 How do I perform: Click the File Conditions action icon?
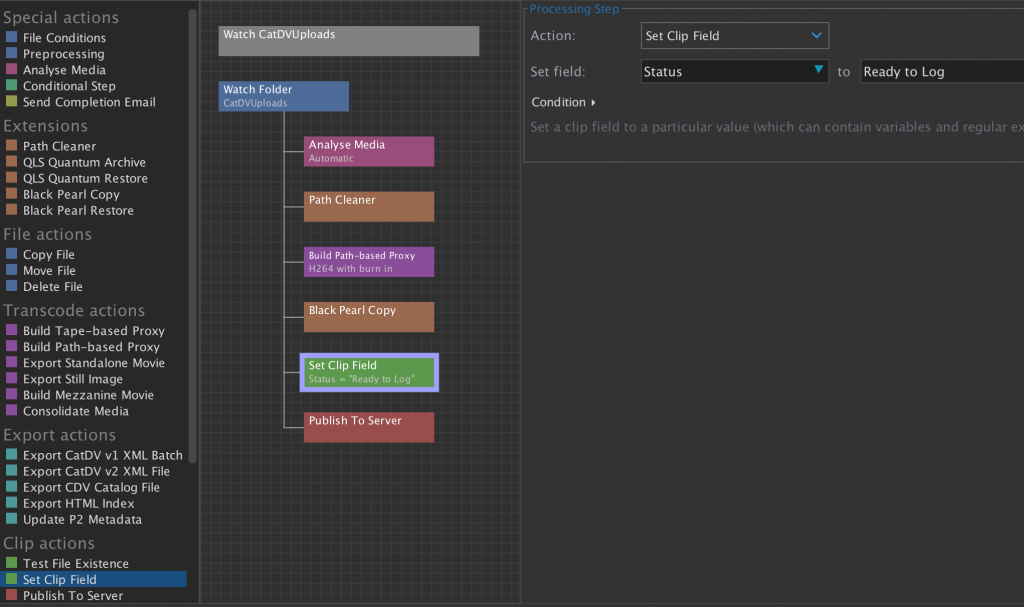tap(11, 38)
